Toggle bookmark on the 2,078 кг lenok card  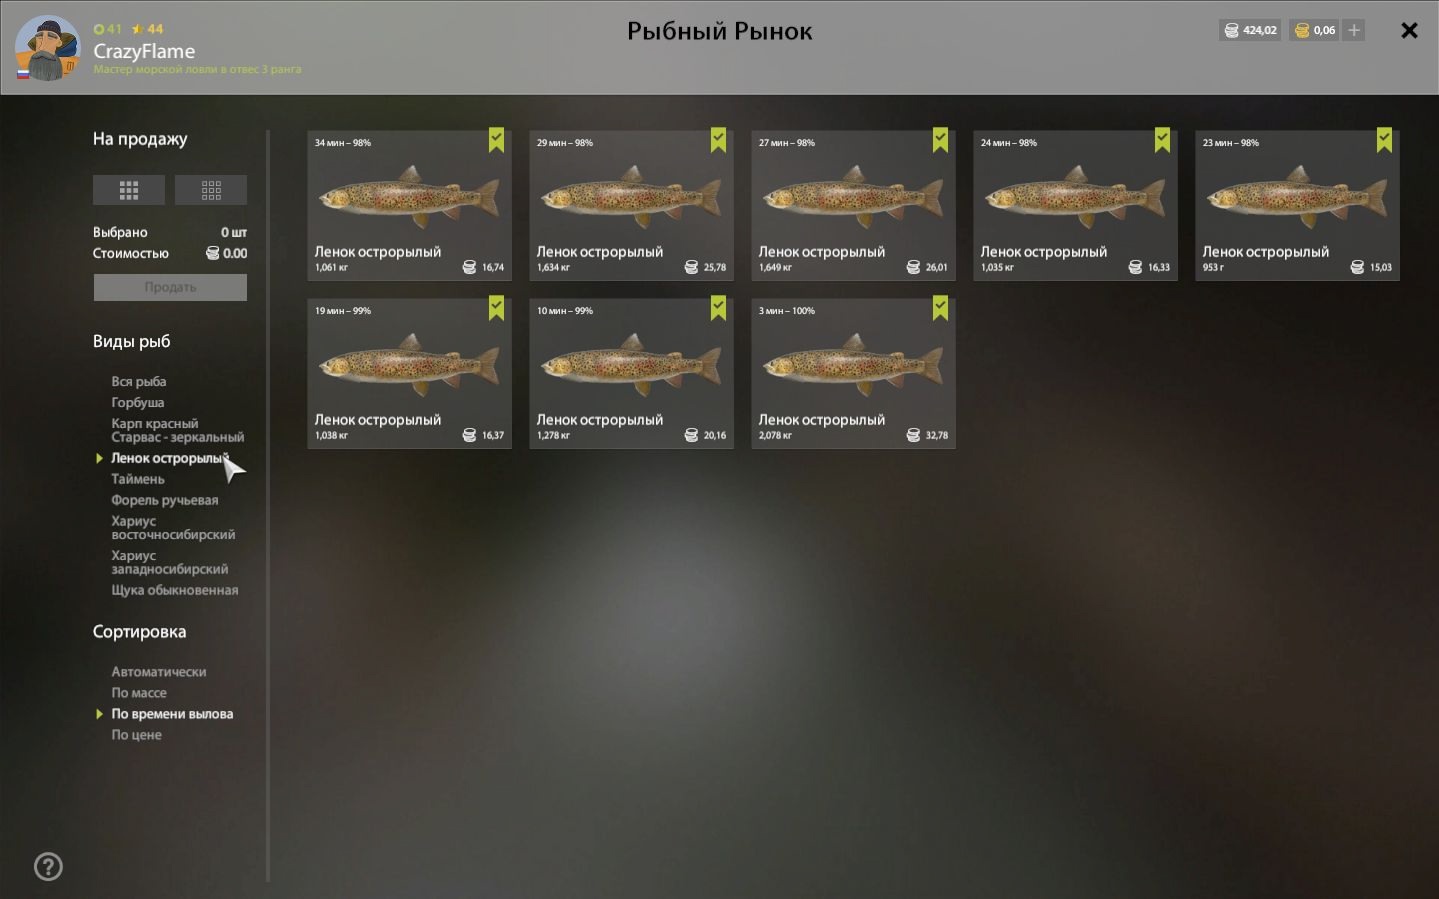click(x=940, y=308)
